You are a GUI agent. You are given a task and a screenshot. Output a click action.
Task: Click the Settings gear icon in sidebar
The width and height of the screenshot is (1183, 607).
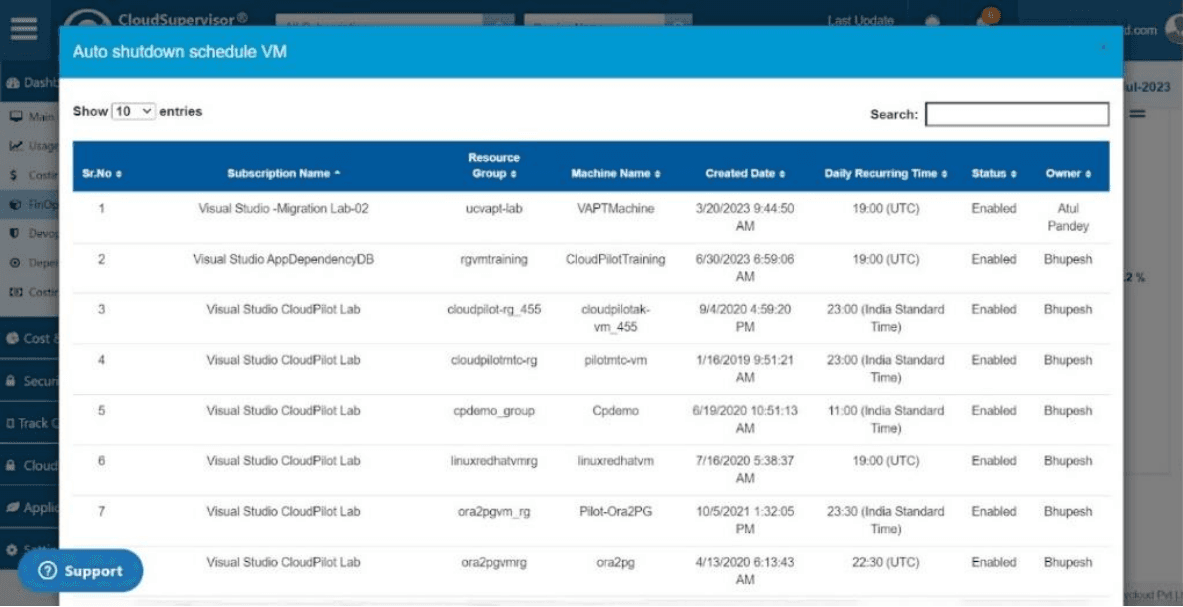(11, 550)
